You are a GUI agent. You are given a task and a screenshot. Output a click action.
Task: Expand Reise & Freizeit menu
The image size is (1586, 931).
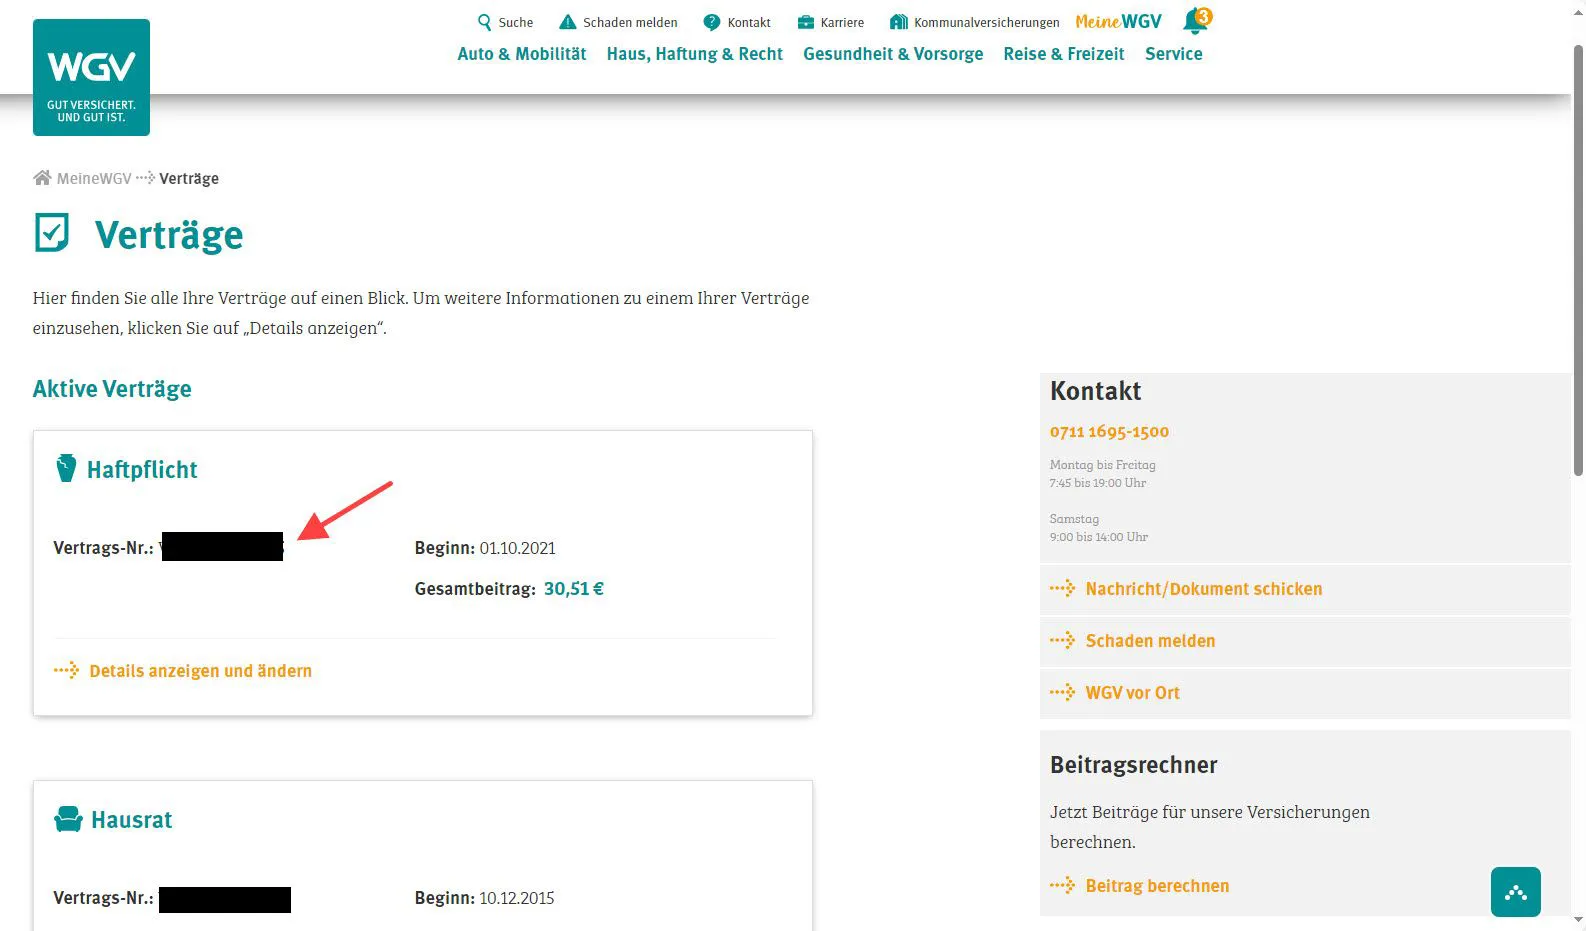(x=1063, y=54)
